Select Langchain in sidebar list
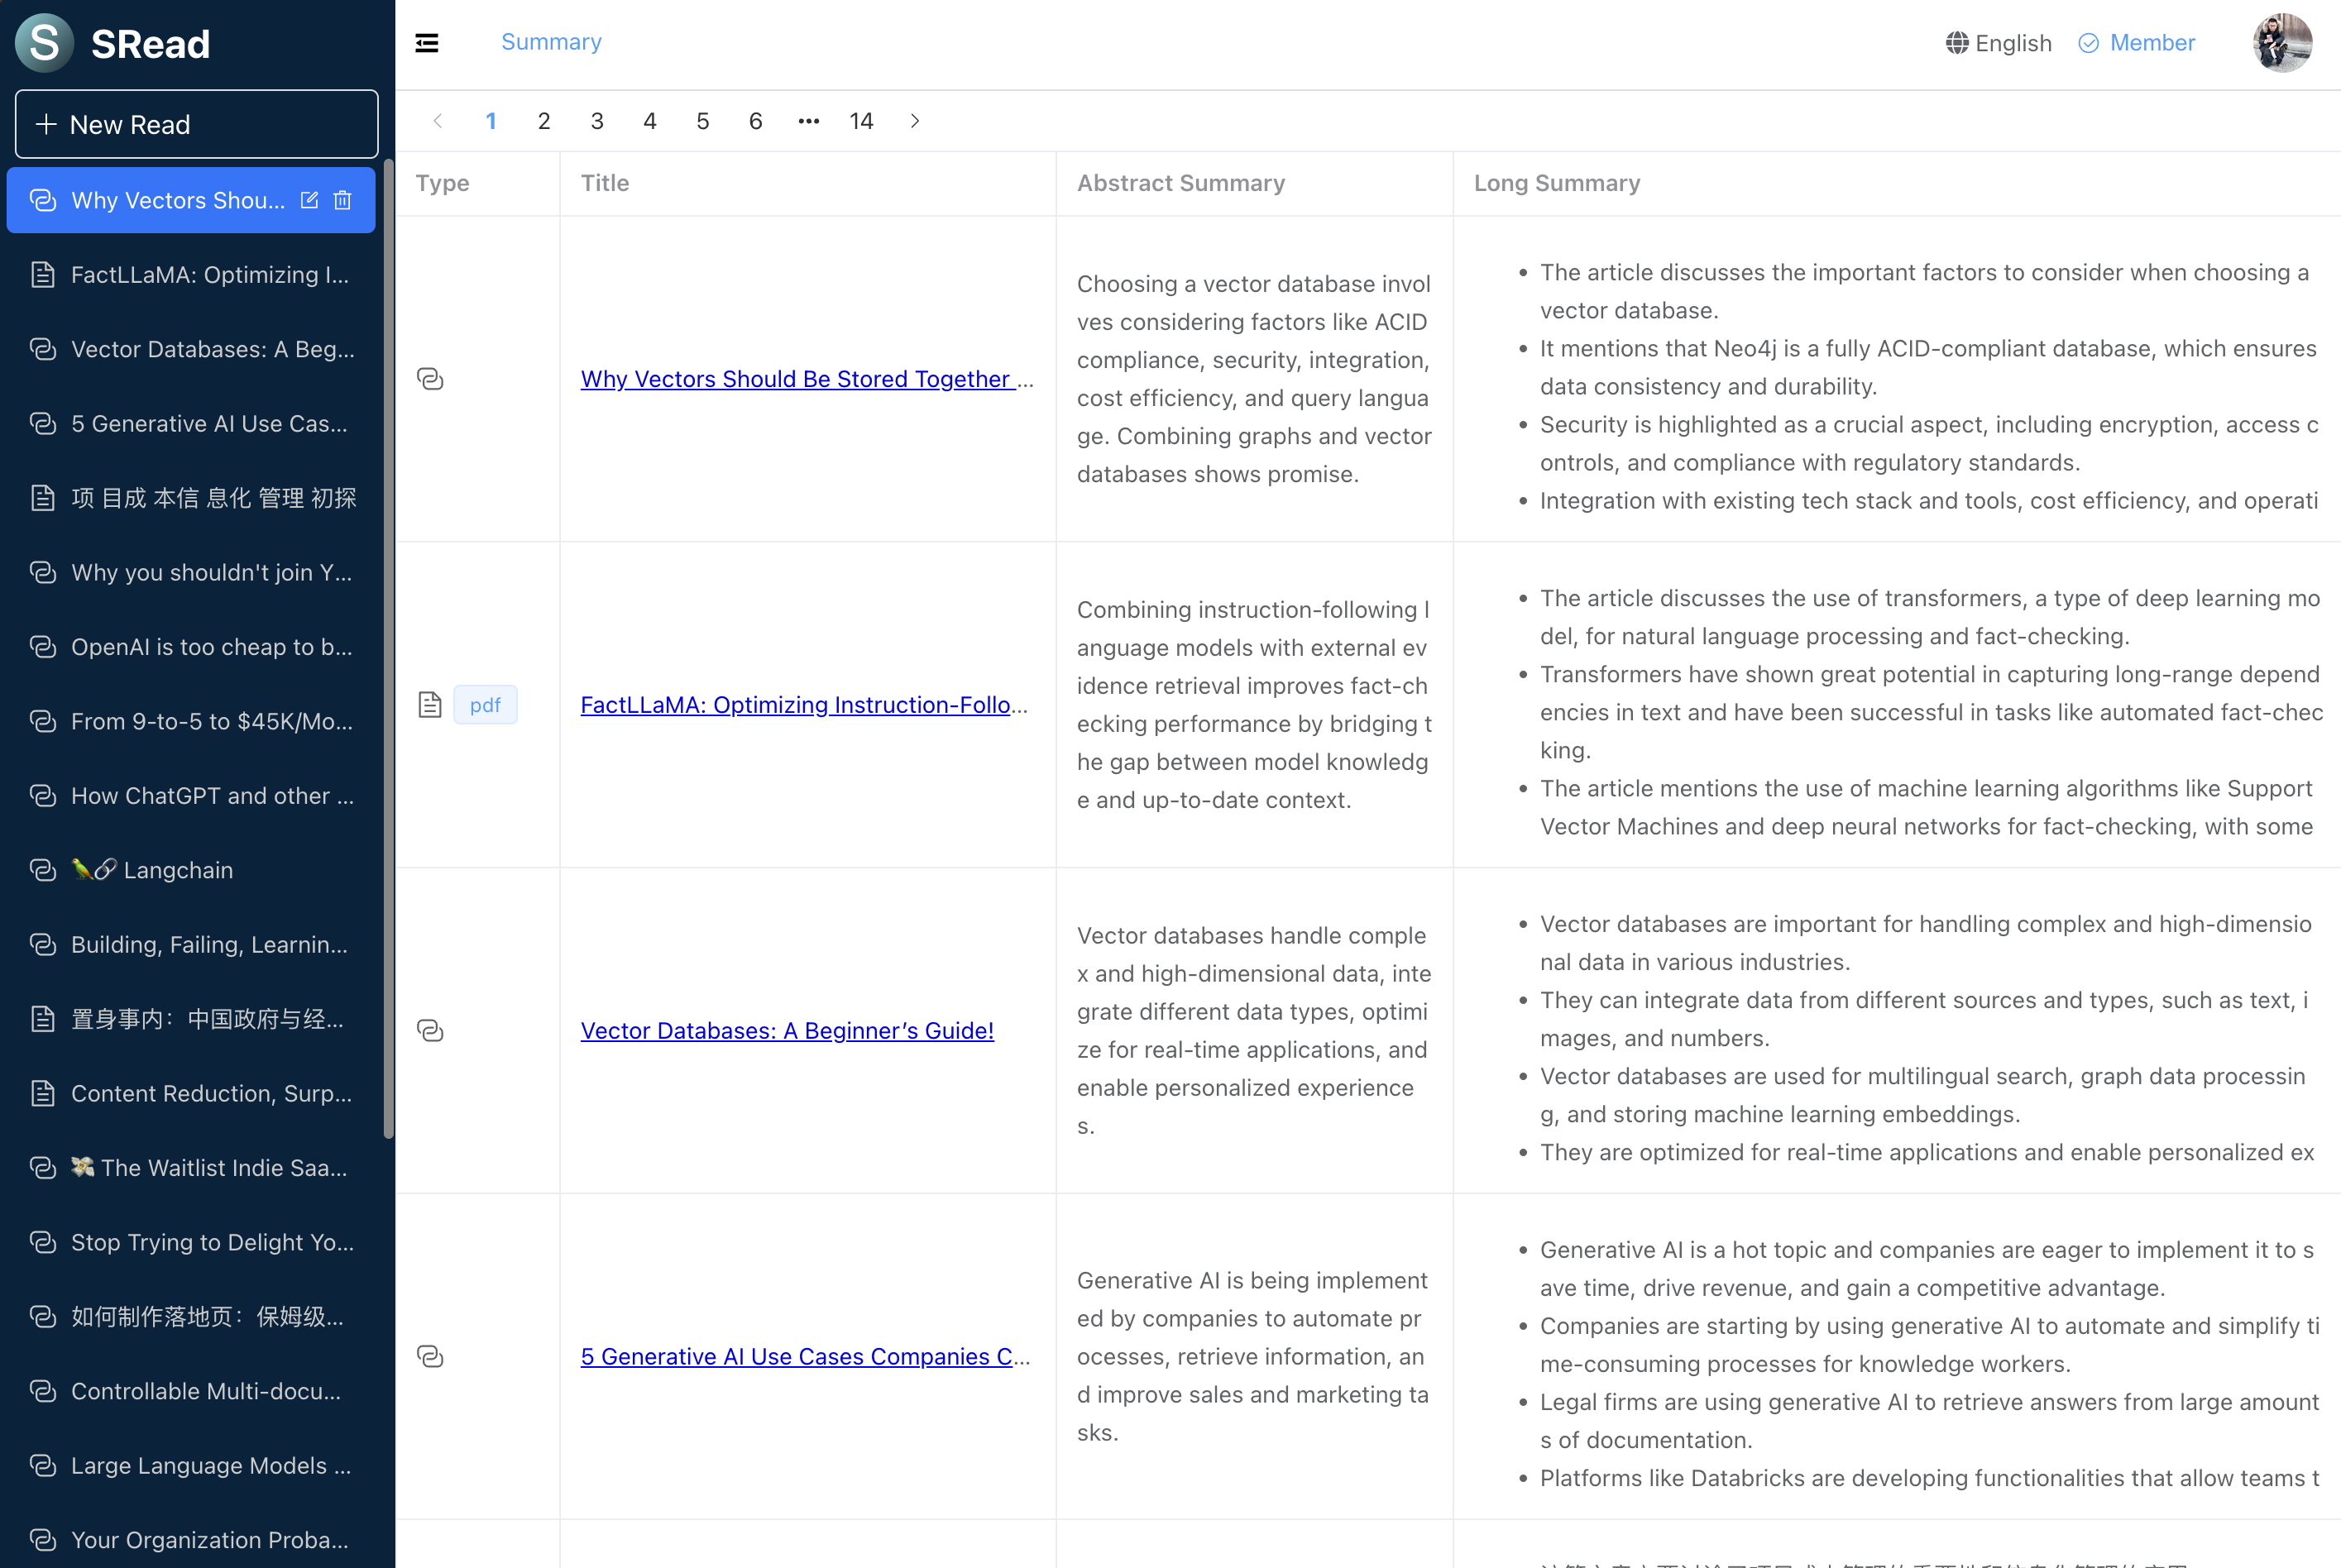The height and width of the screenshot is (1568, 2341). tap(177, 870)
